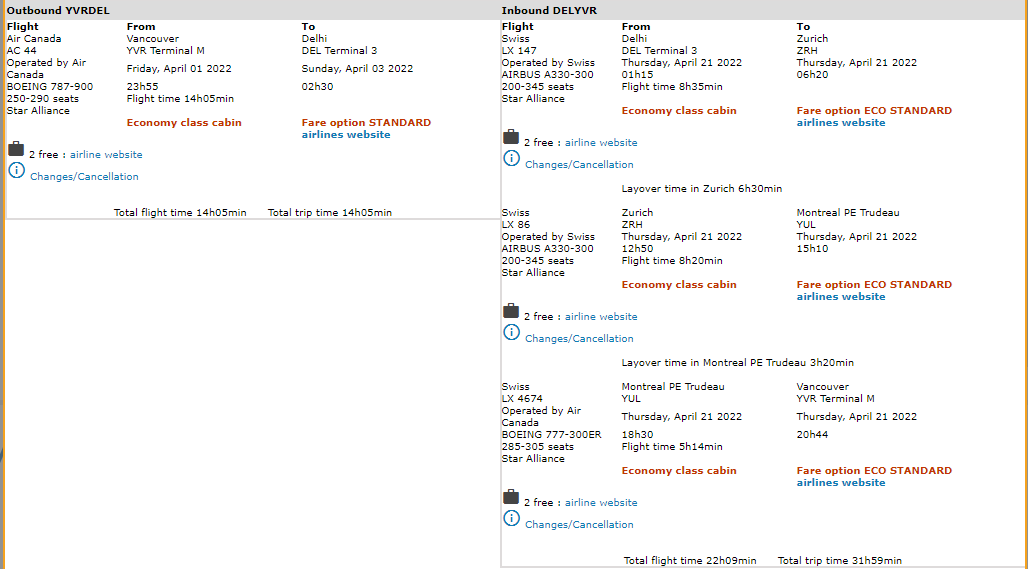
Task: Click the suitcase icon for Swiss flight LX 147
Action: 511,137
